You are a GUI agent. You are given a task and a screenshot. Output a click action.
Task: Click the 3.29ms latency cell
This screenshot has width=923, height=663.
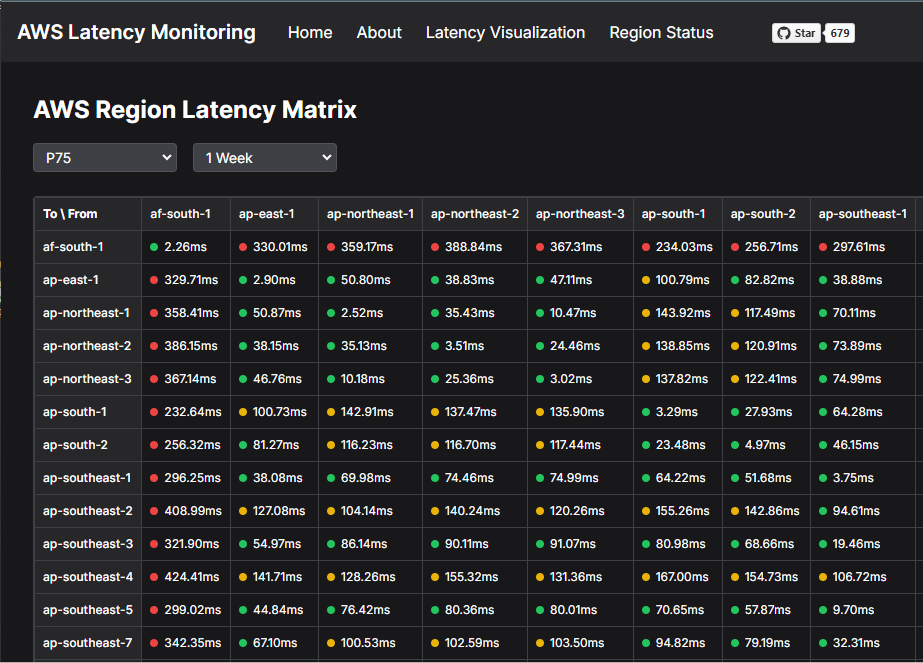click(678, 412)
